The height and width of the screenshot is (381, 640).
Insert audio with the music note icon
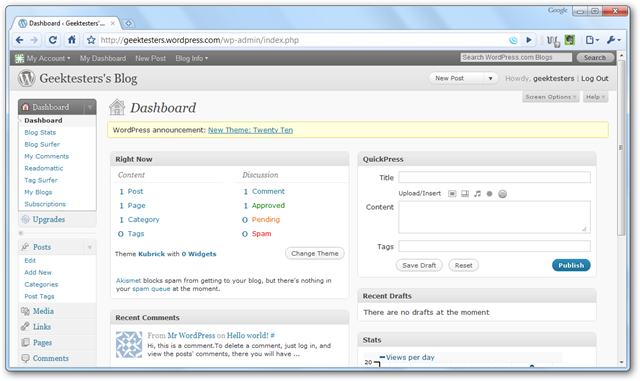point(477,194)
